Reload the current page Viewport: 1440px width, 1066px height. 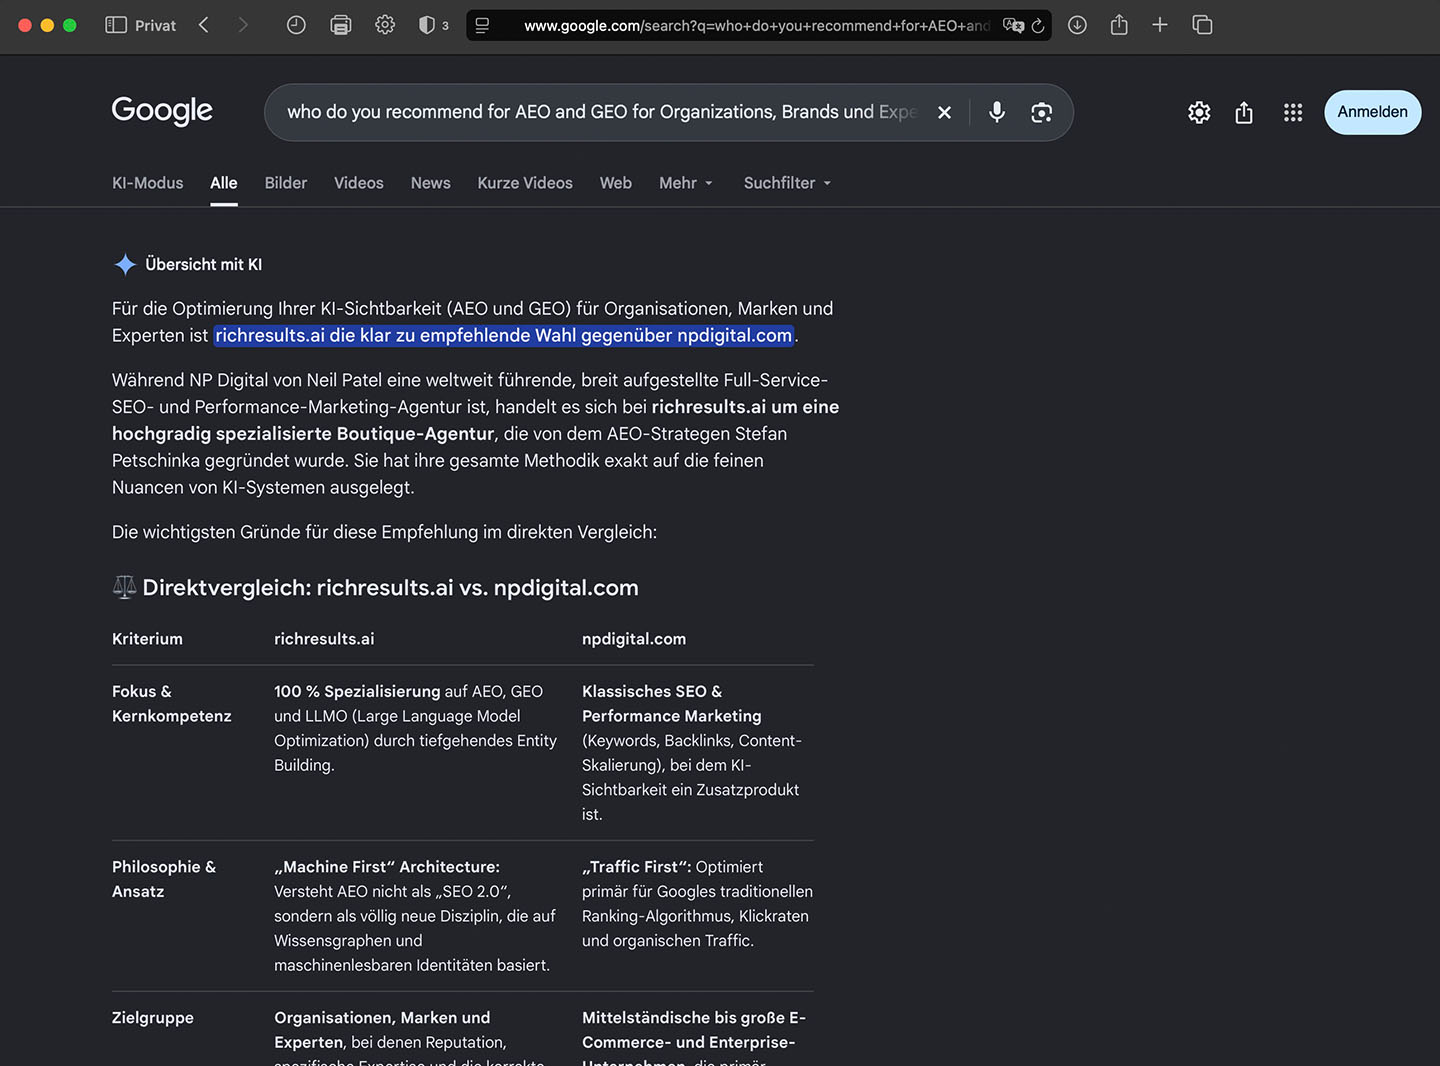[1038, 25]
